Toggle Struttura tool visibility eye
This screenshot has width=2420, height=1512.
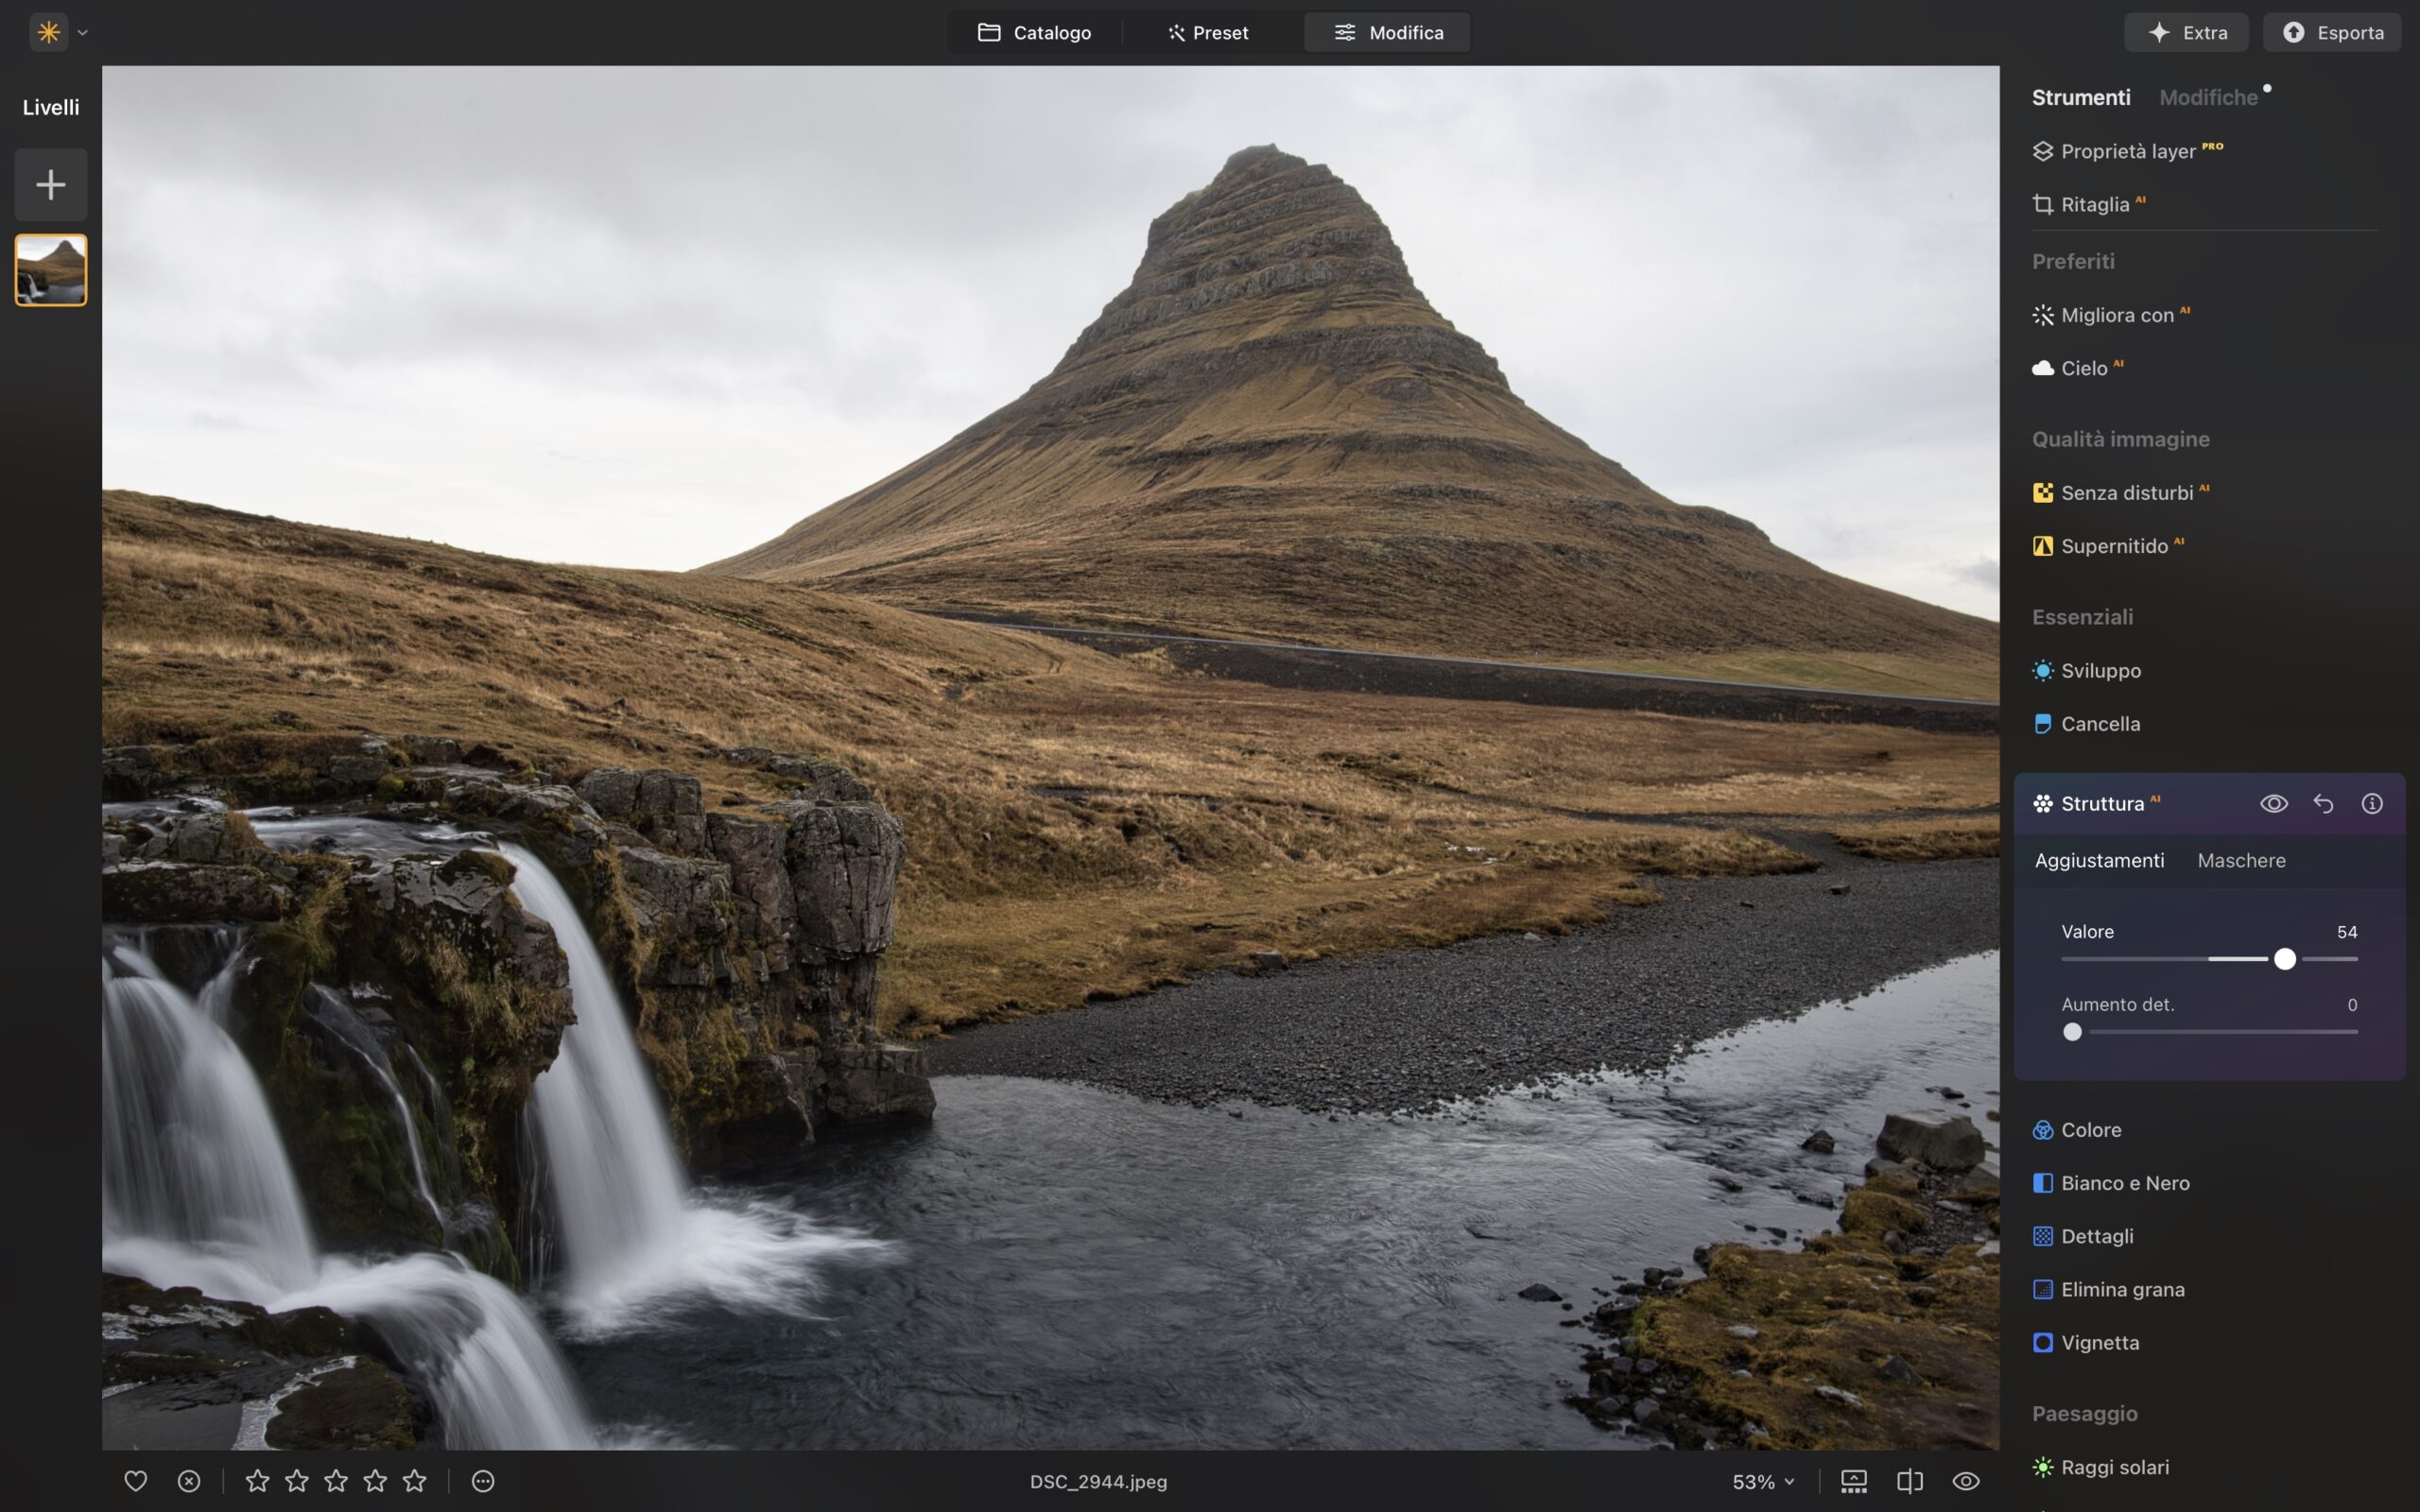pyautogui.click(x=2273, y=803)
